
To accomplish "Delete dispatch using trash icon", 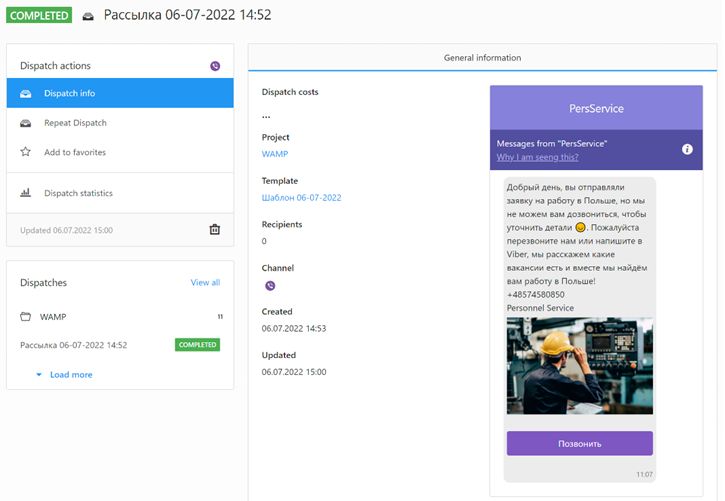I will click(215, 229).
